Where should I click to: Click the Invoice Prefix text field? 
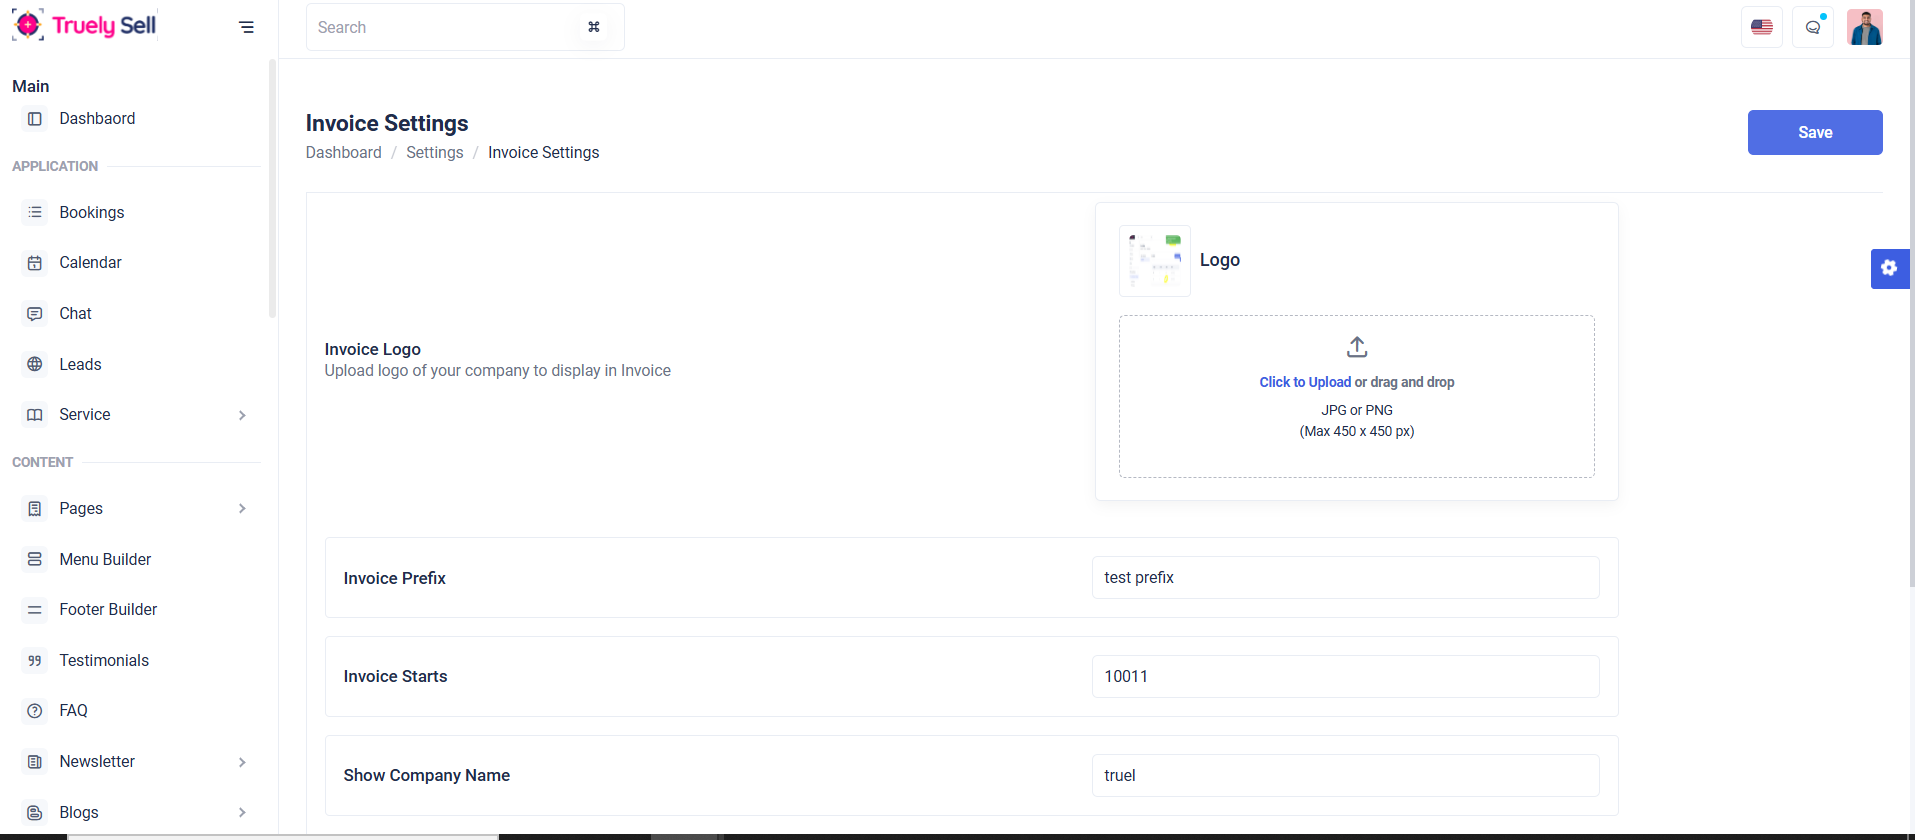coord(1344,578)
